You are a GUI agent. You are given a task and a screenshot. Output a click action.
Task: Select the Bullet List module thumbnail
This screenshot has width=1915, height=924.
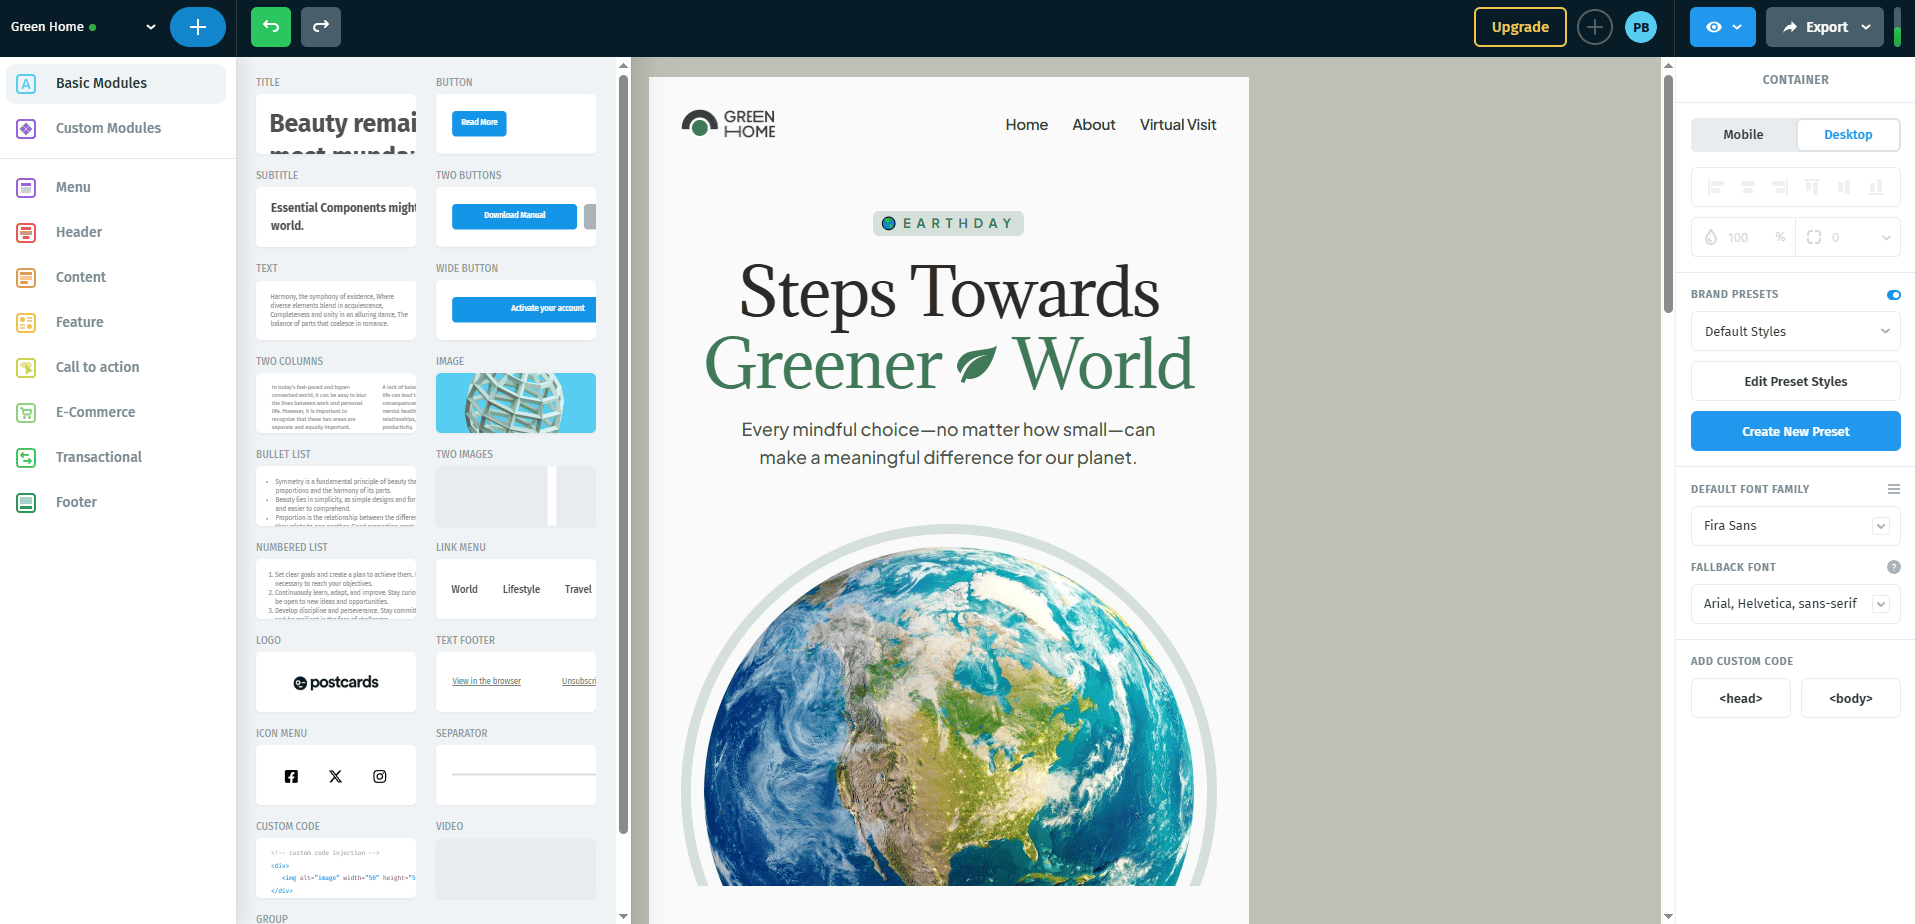(336, 496)
